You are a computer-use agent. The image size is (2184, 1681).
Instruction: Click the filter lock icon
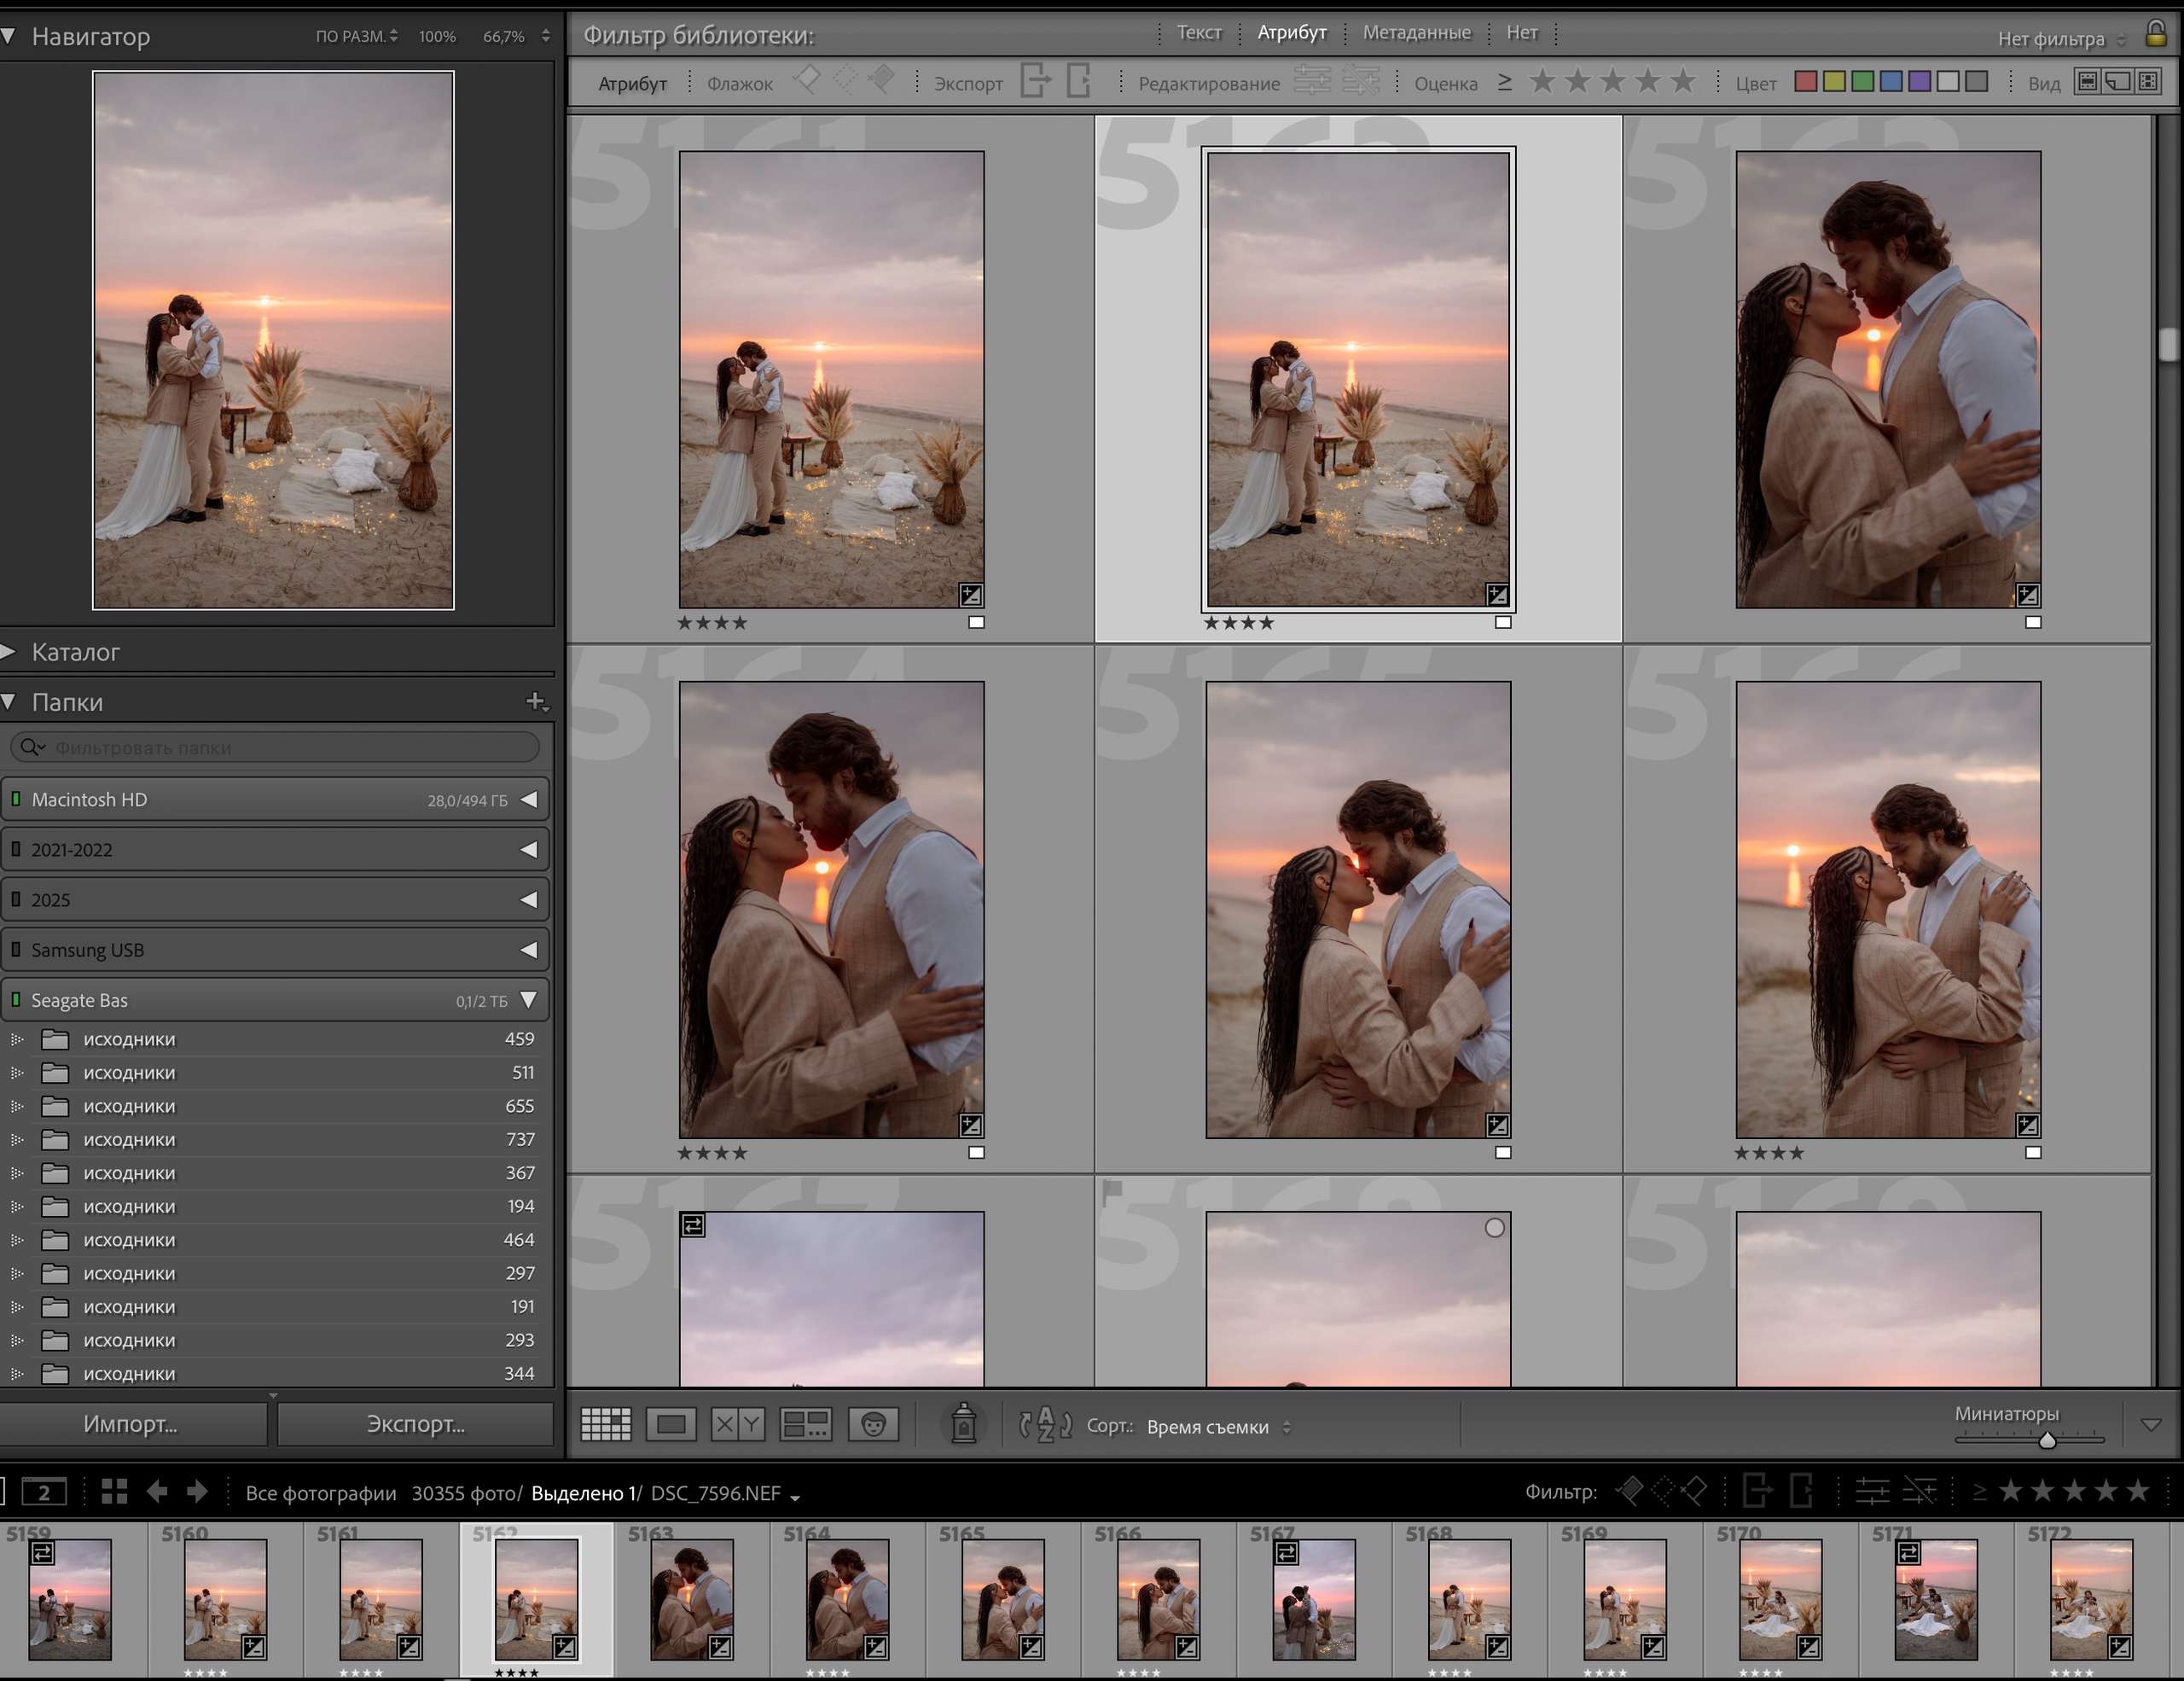pos(2156,34)
